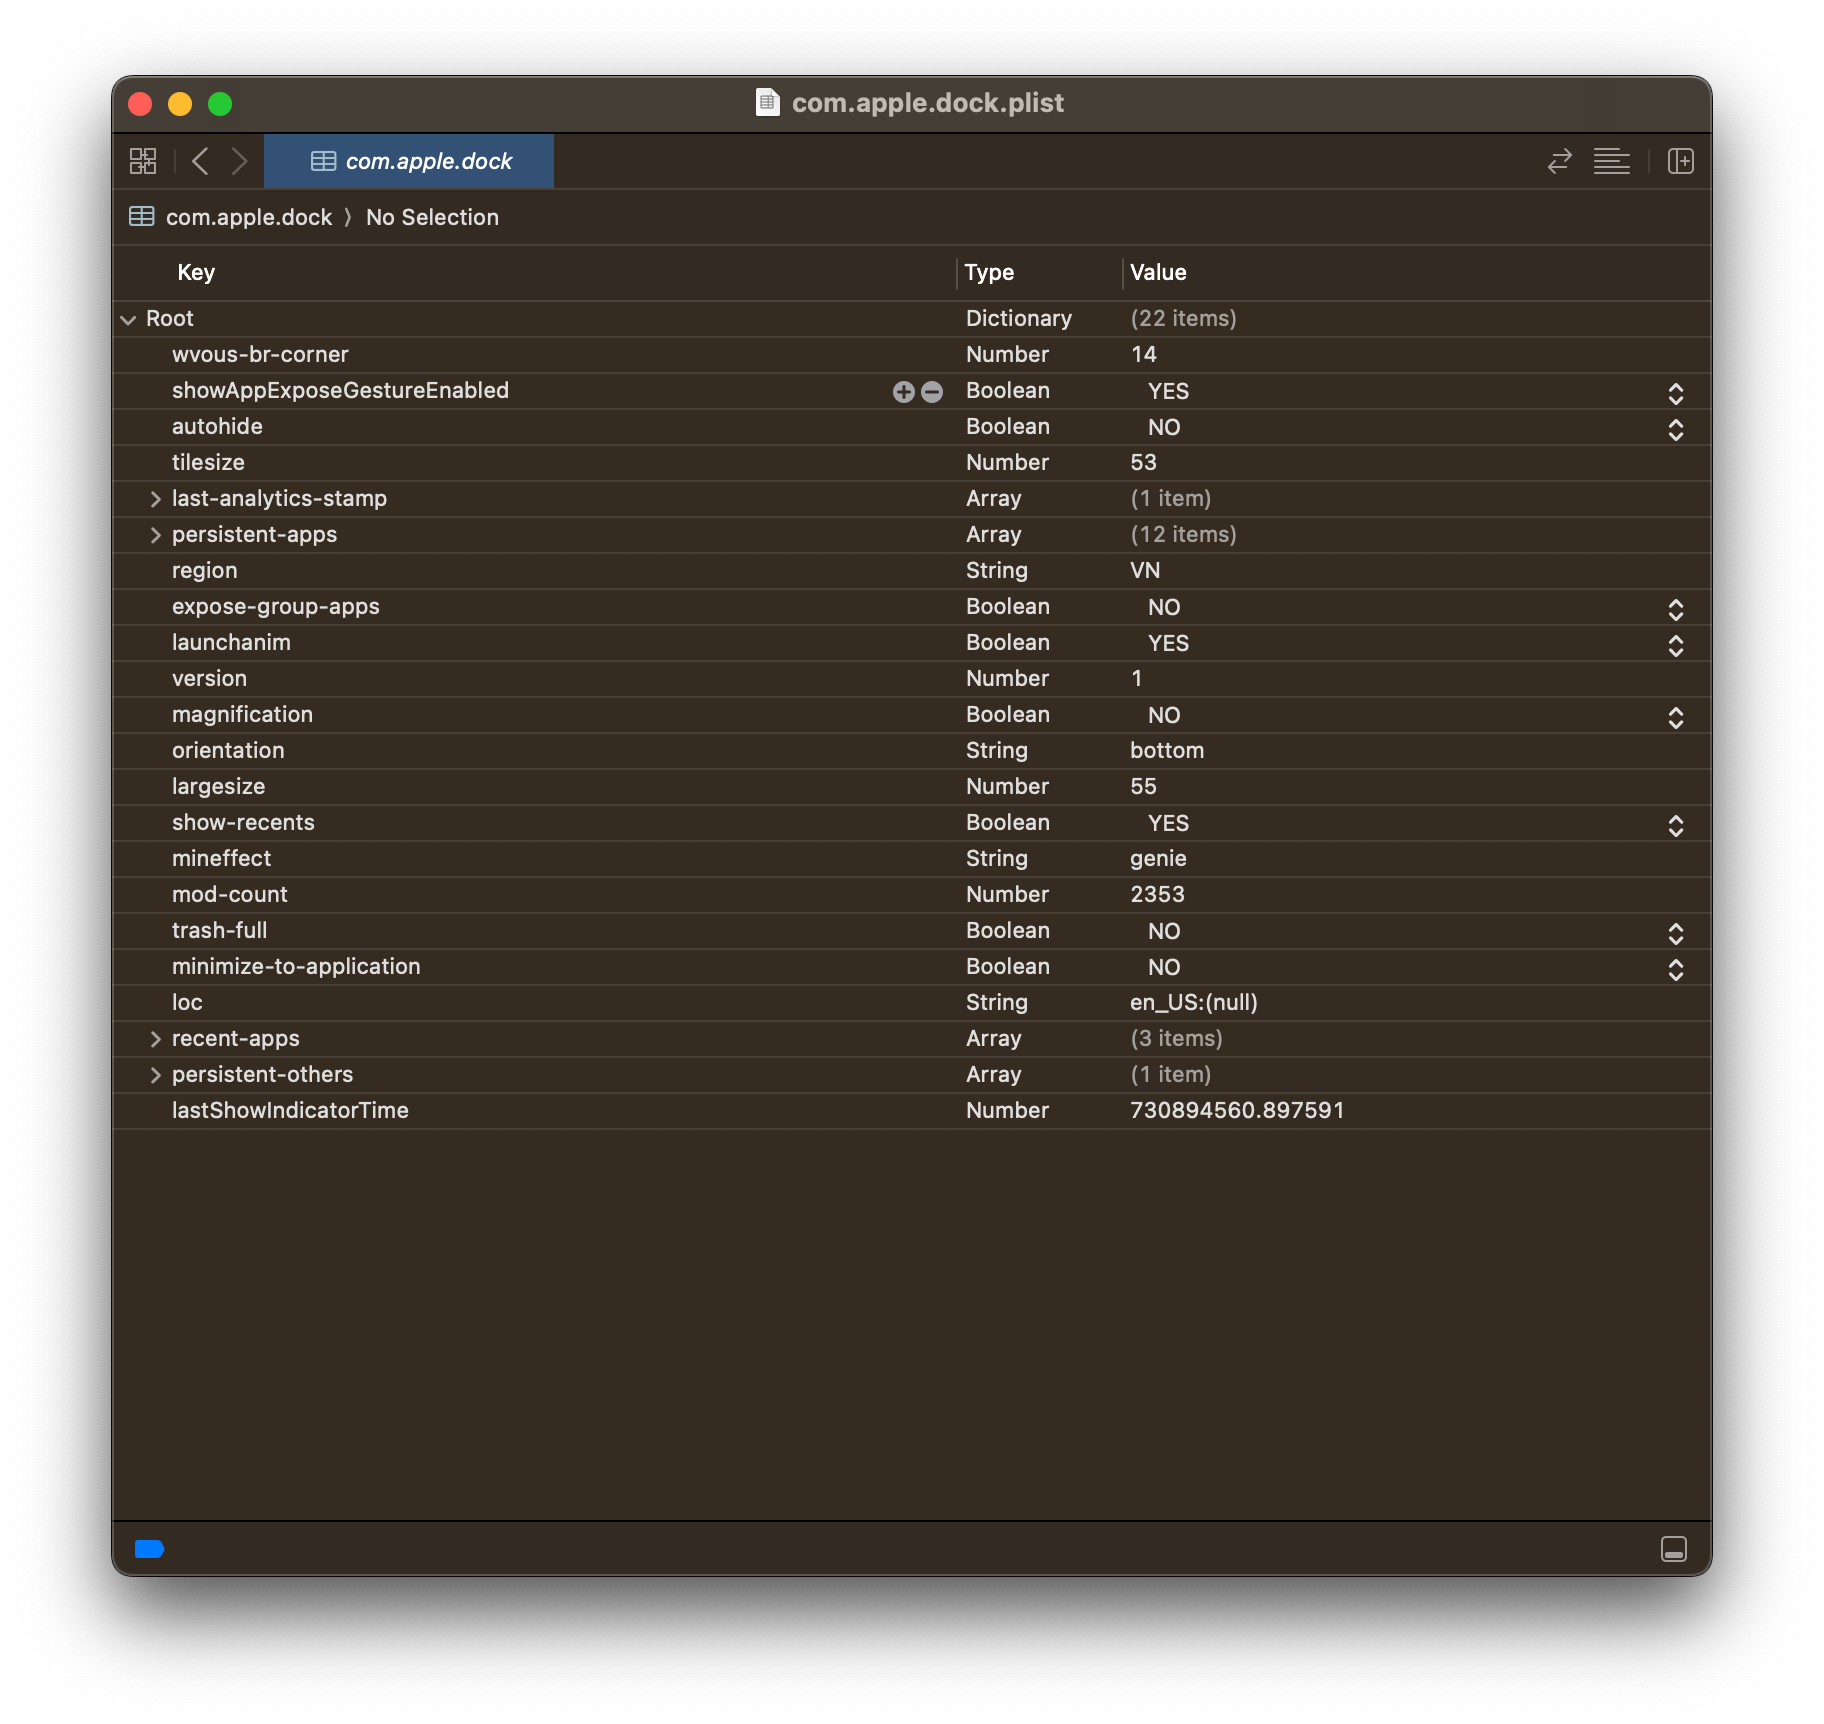Change the magnification Boolean value stepper
The image size is (1824, 1724).
click(x=1675, y=717)
